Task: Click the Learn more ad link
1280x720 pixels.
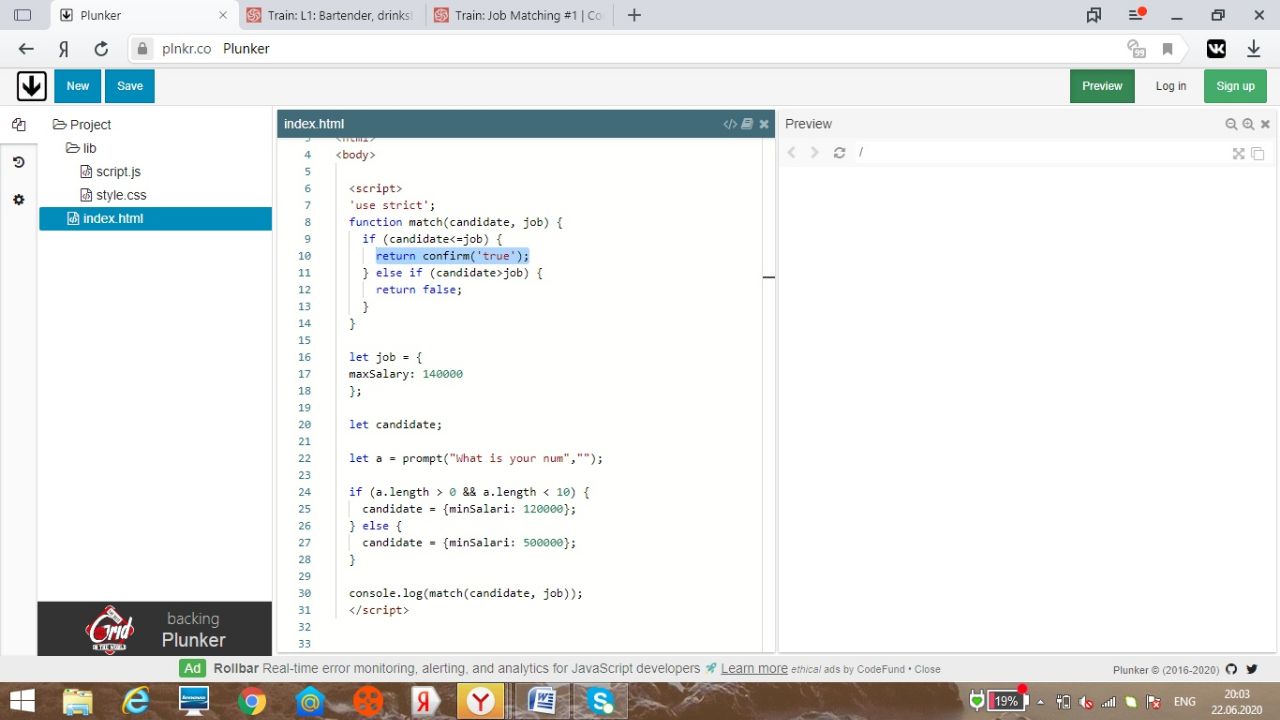Action: point(754,668)
